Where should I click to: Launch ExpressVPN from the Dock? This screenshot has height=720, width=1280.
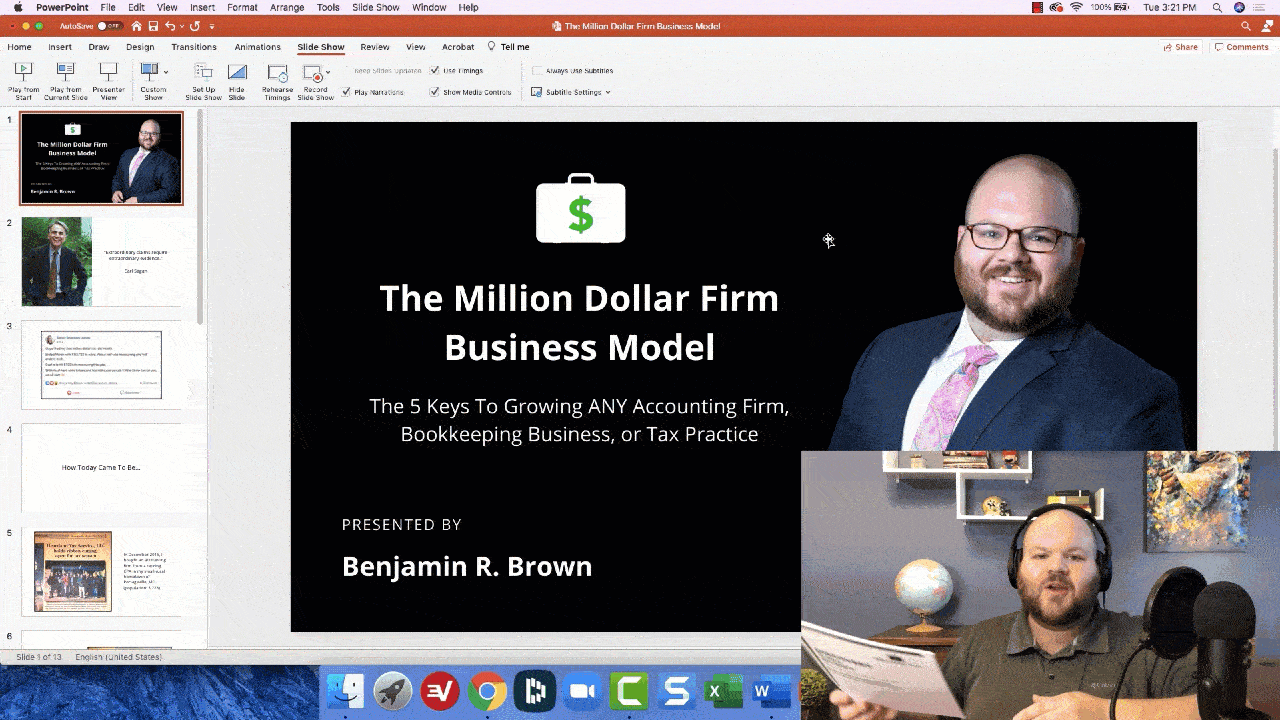[x=440, y=692]
